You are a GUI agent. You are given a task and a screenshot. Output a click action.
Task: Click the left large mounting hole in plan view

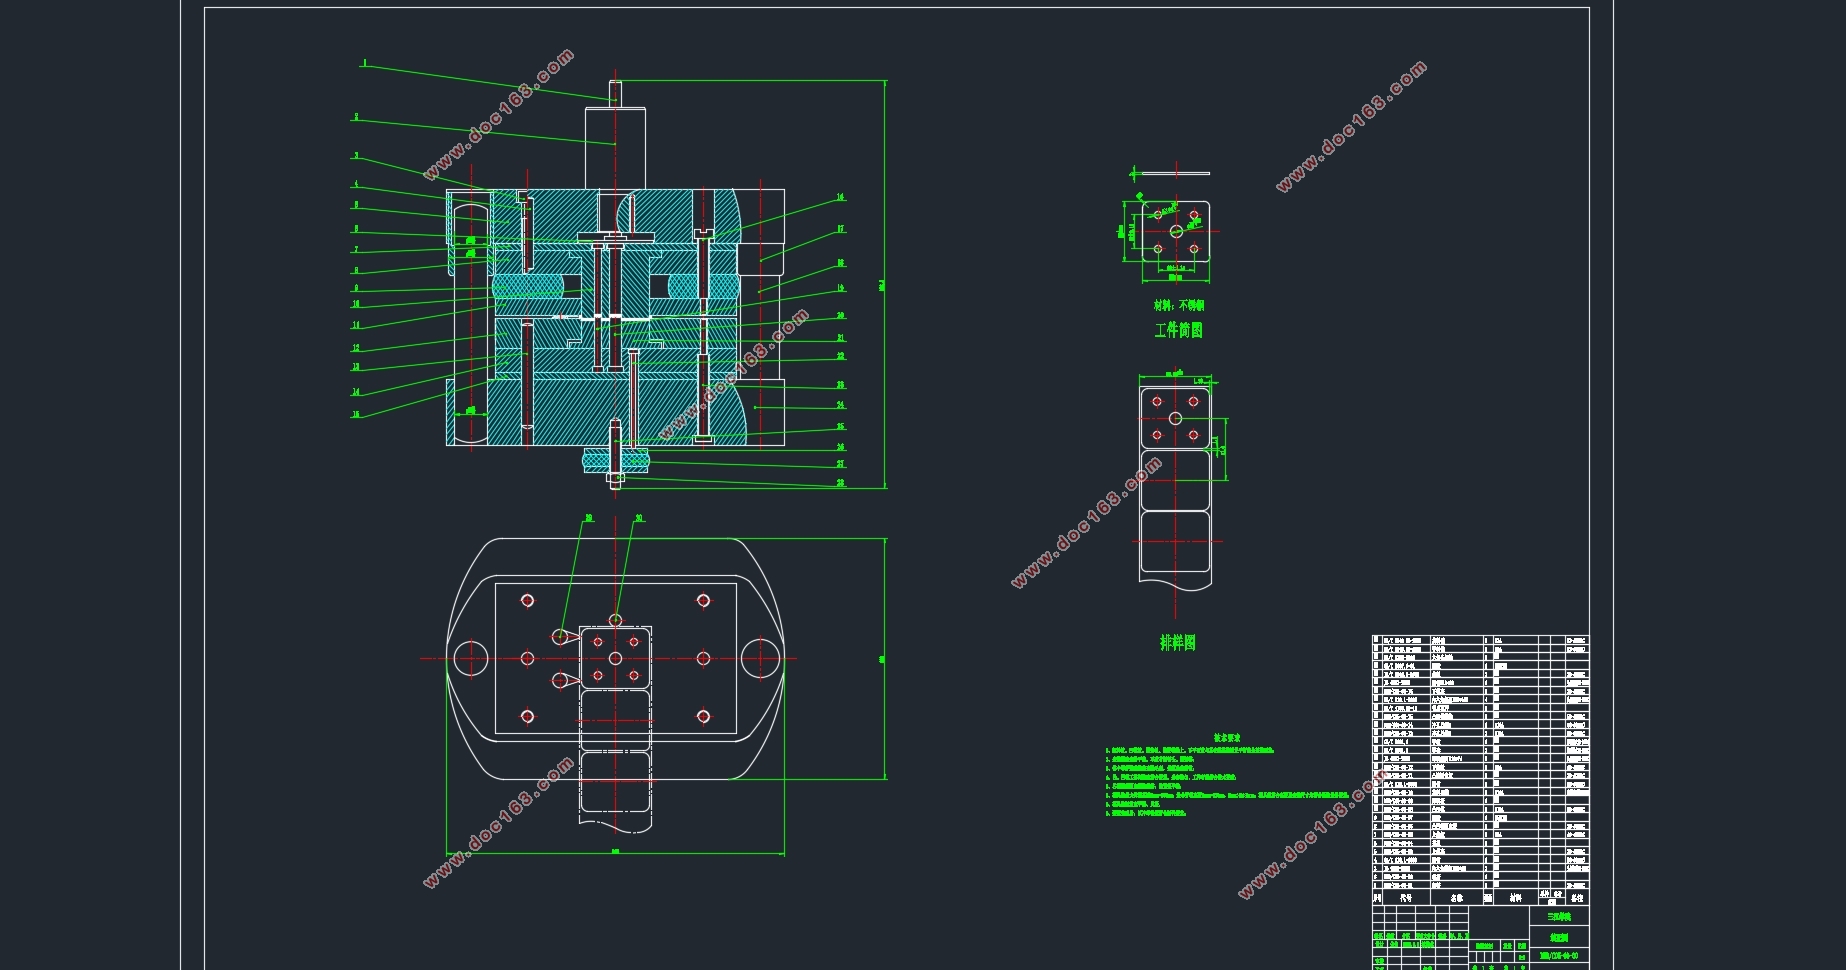pos(470,659)
